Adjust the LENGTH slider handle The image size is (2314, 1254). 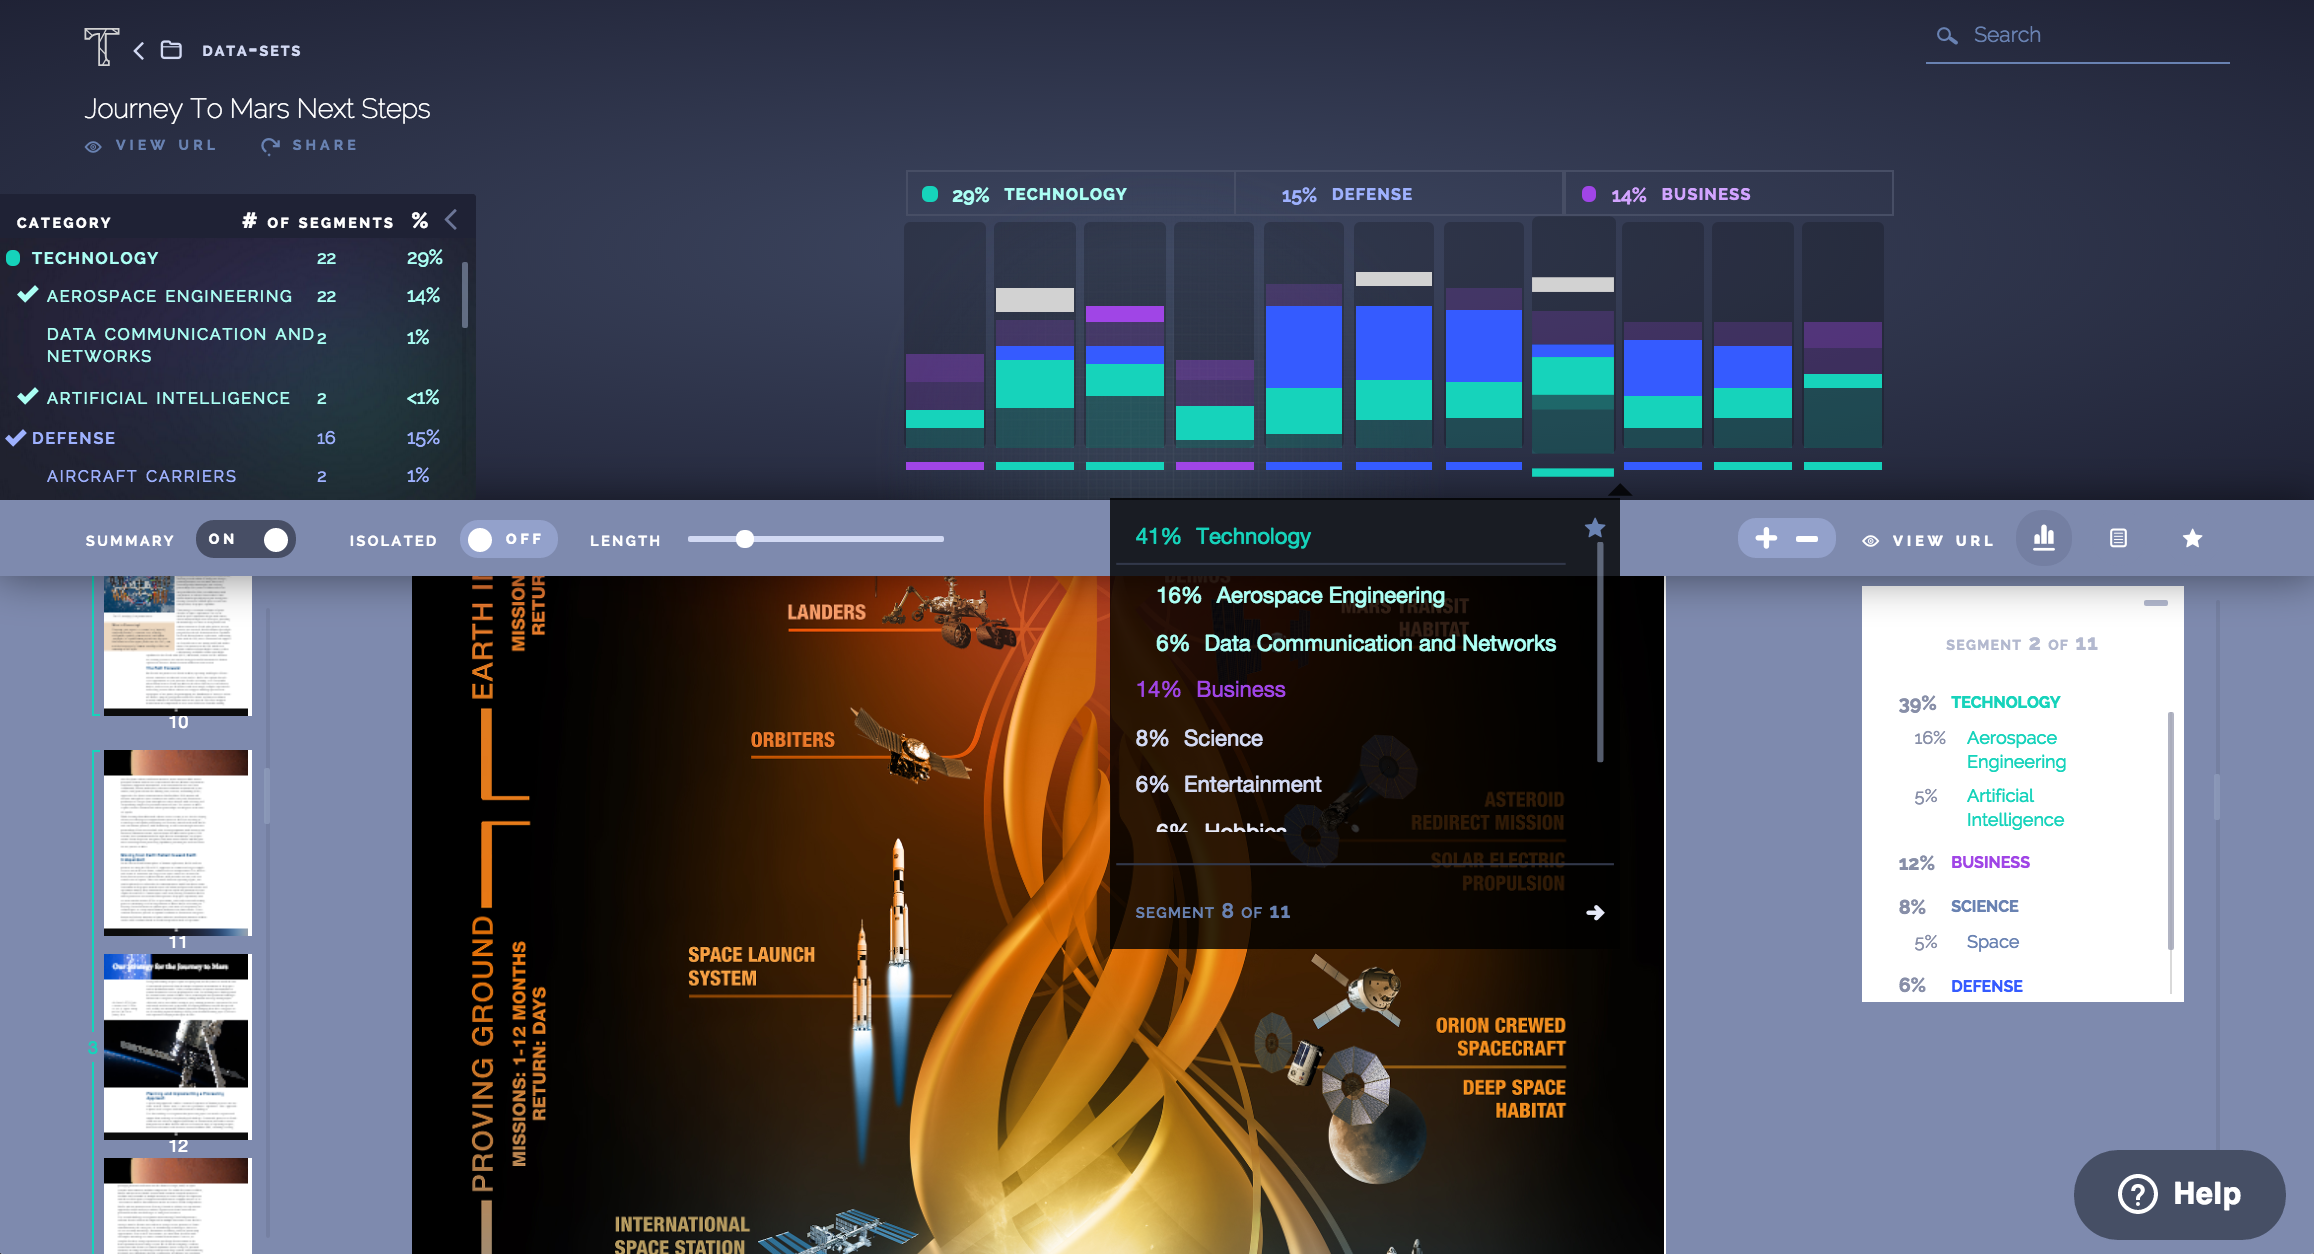click(745, 539)
